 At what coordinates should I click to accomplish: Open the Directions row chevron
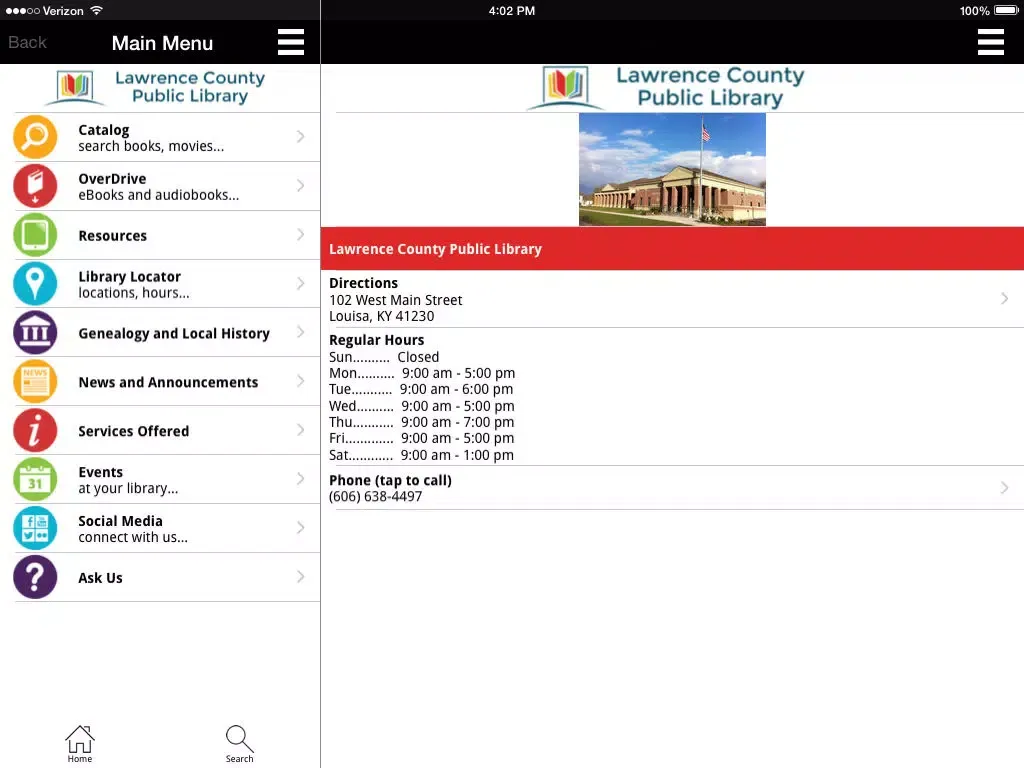coord(1004,298)
